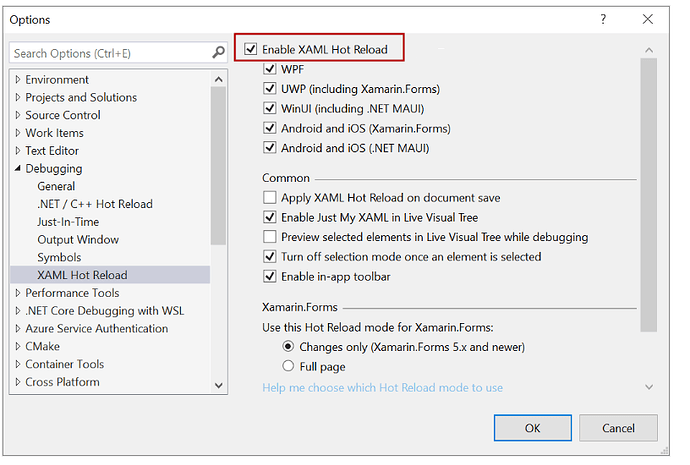Click the Source Control label

coord(62,115)
